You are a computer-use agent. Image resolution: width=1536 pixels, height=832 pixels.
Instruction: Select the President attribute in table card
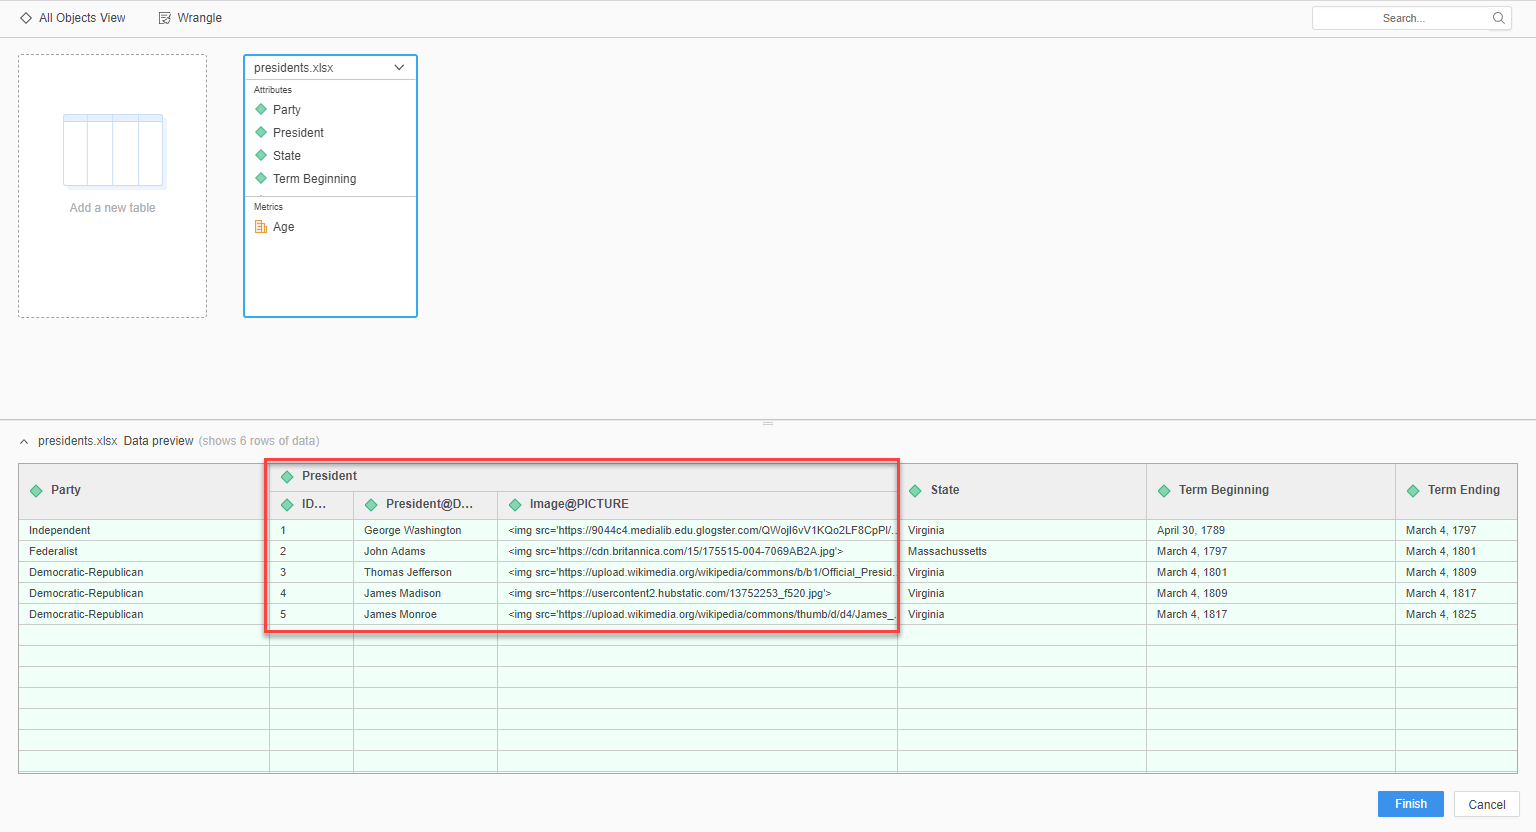click(x=298, y=133)
